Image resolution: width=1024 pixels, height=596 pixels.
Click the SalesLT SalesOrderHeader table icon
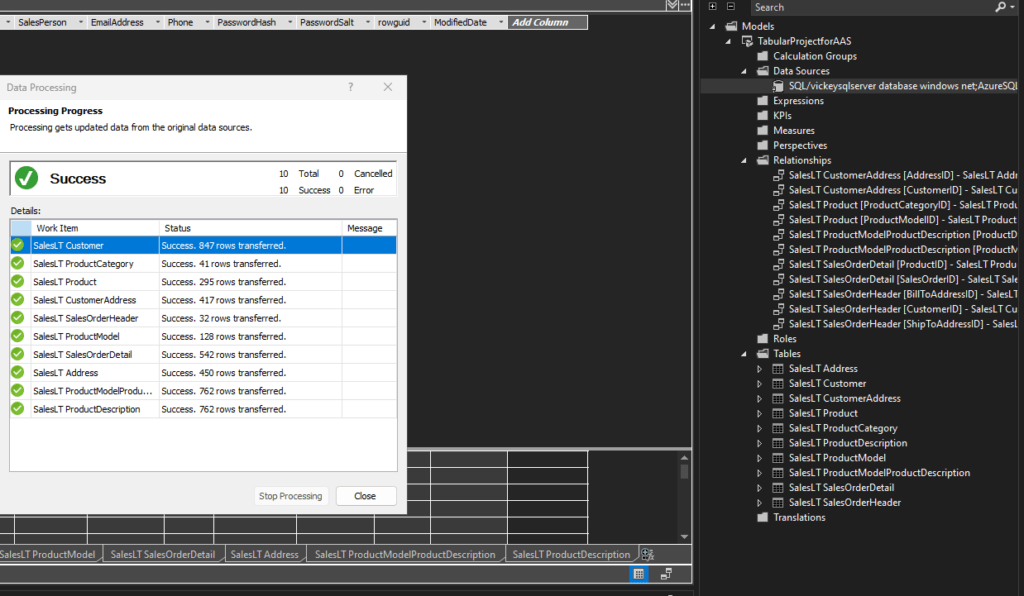click(x=778, y=503)
